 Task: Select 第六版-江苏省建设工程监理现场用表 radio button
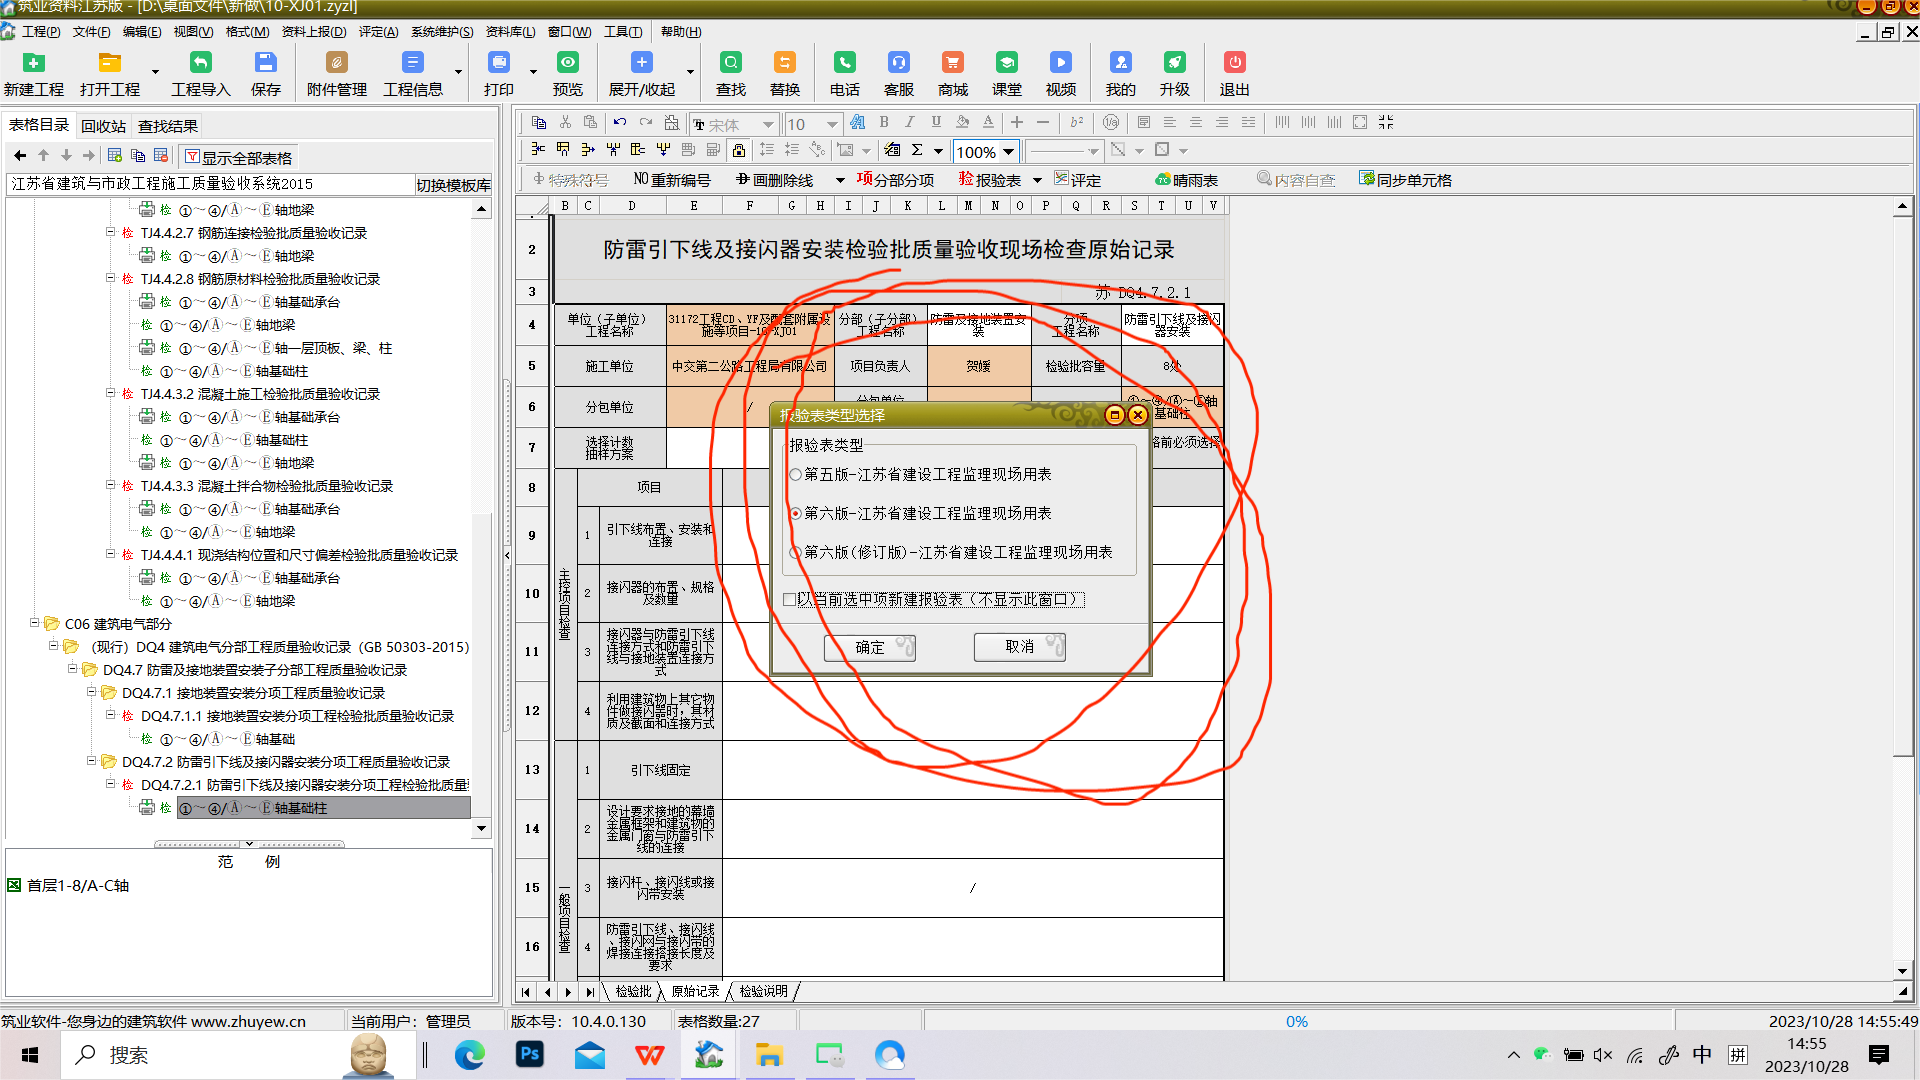click(796, 513)
